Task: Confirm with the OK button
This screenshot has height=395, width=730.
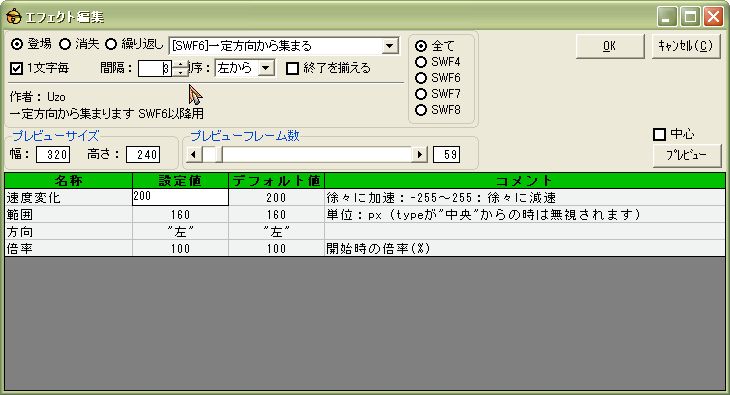Action: 609,46
